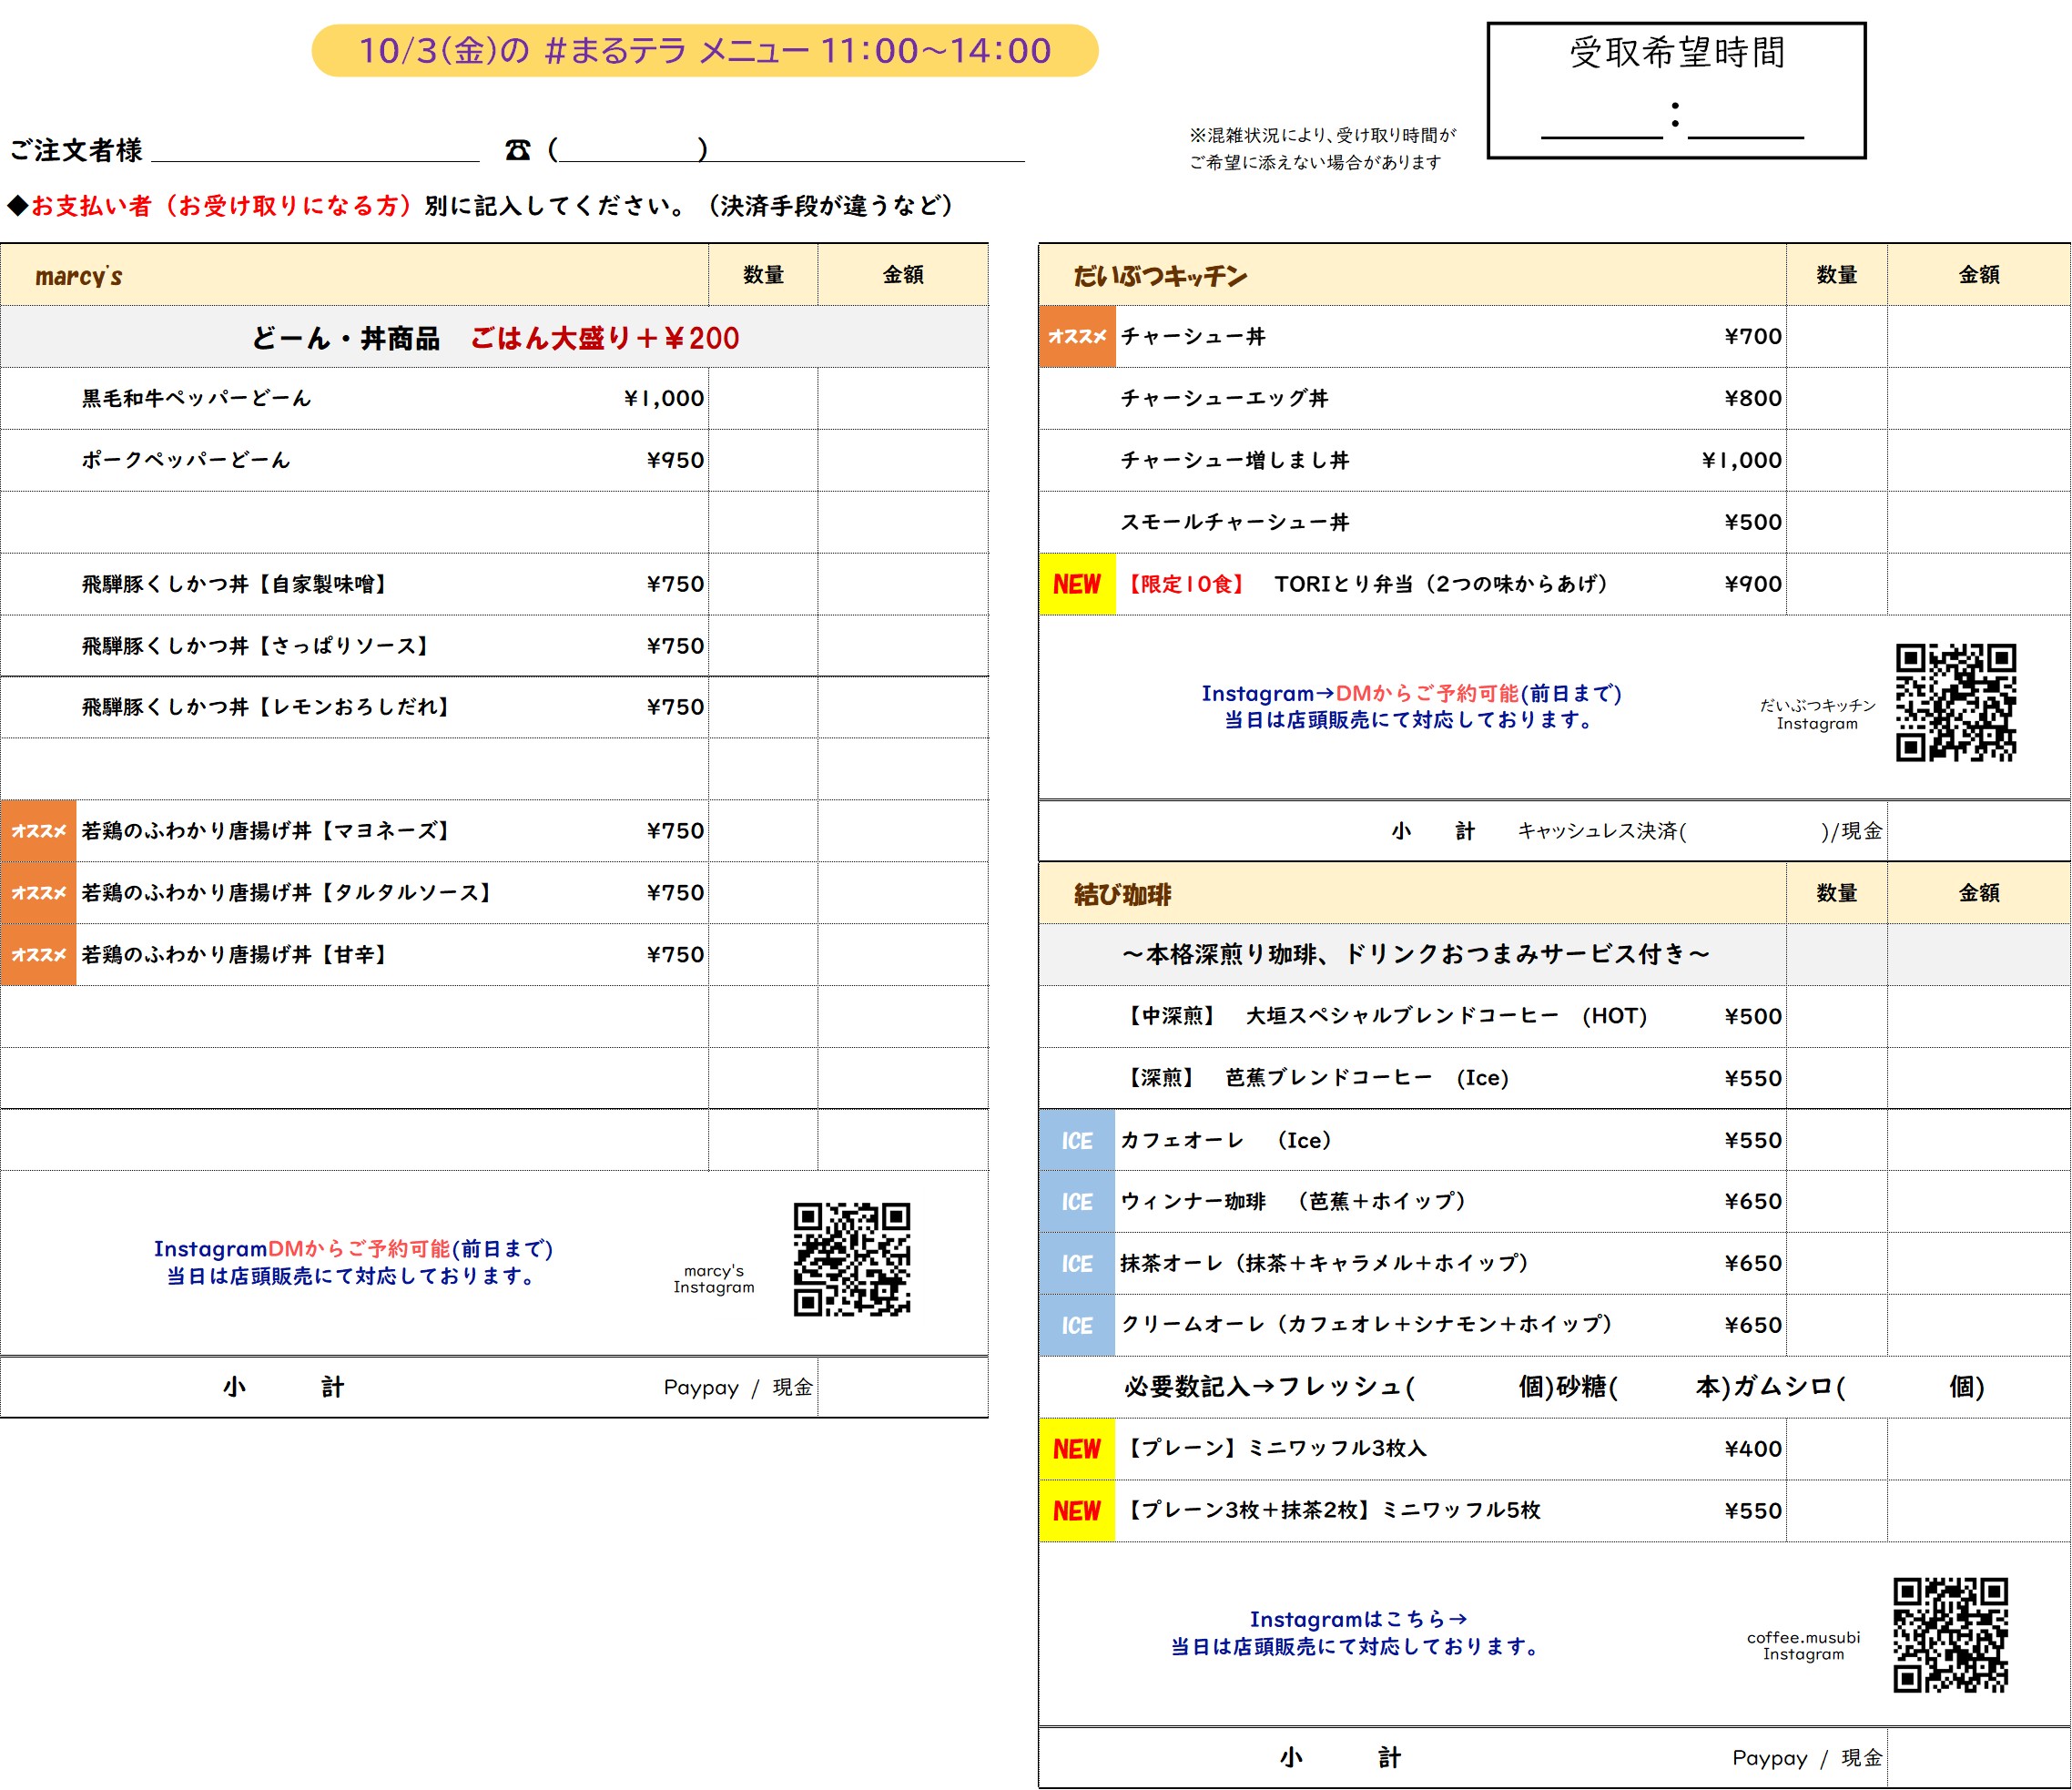Click quantity cell for 黒毛和牛ペッパーどーん

tap(762, 399)
